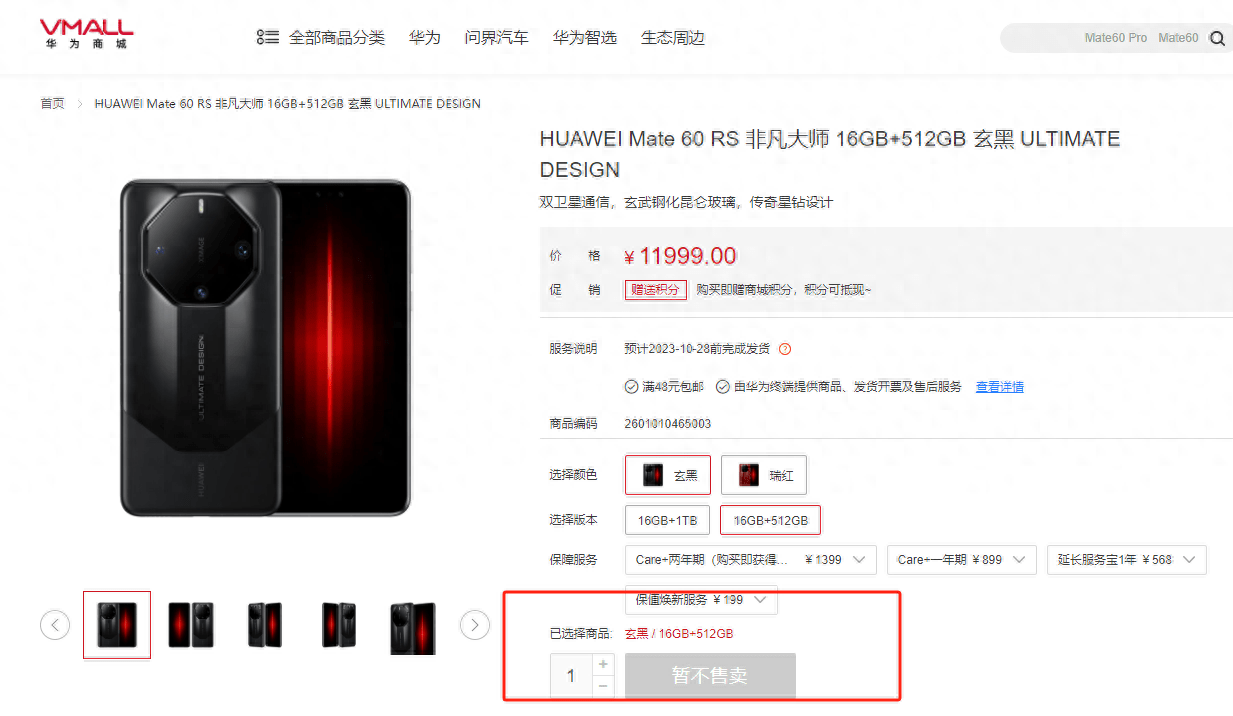Screen dimensions: 1233x716
Task: Select the 瑞红 color option
Action: point(764,475)
